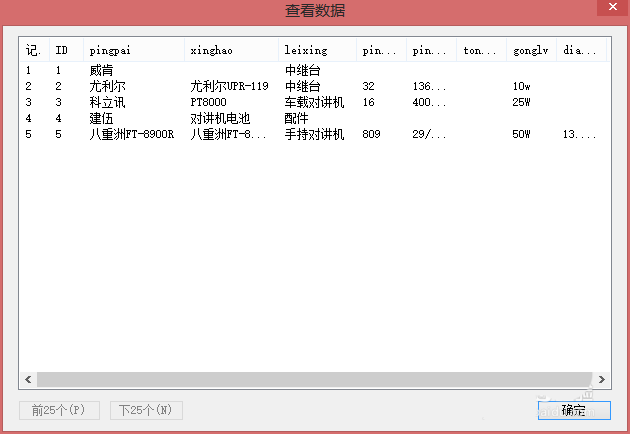Viewport: 630px width, 434px height.
Task: Click the gonglv column header
Action: point(531,50)
